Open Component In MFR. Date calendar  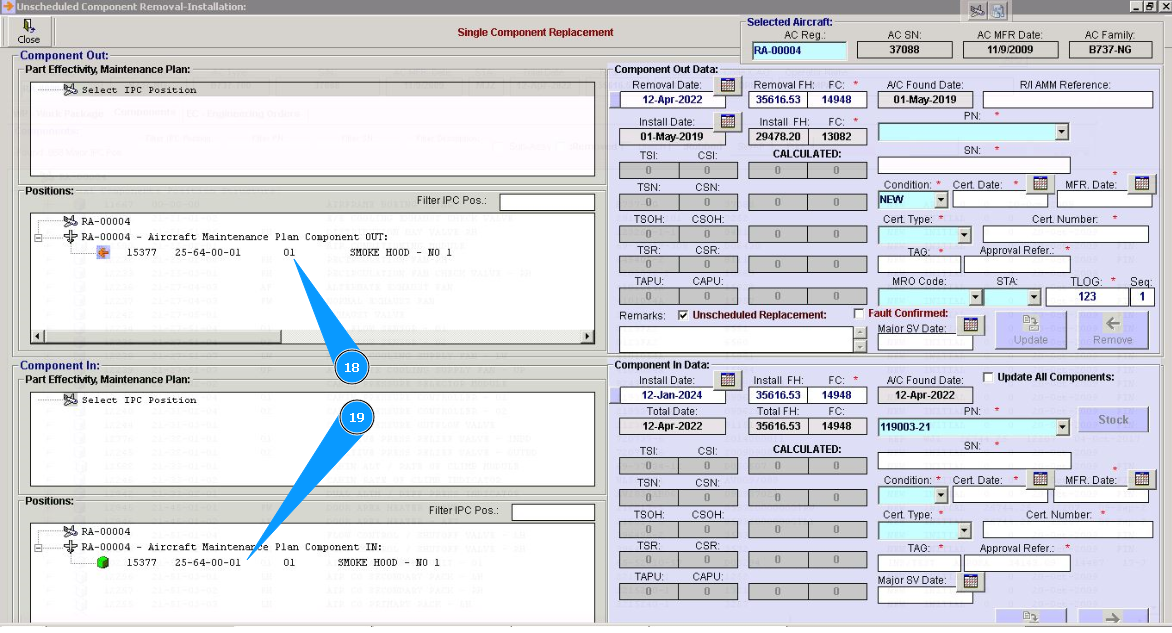1141,478
